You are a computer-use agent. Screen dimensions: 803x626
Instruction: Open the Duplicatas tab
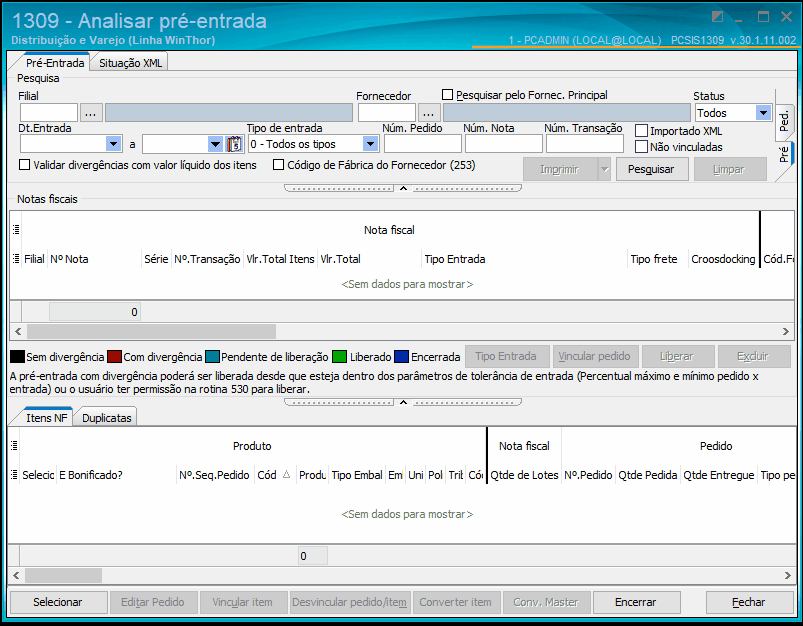(107, 418)
